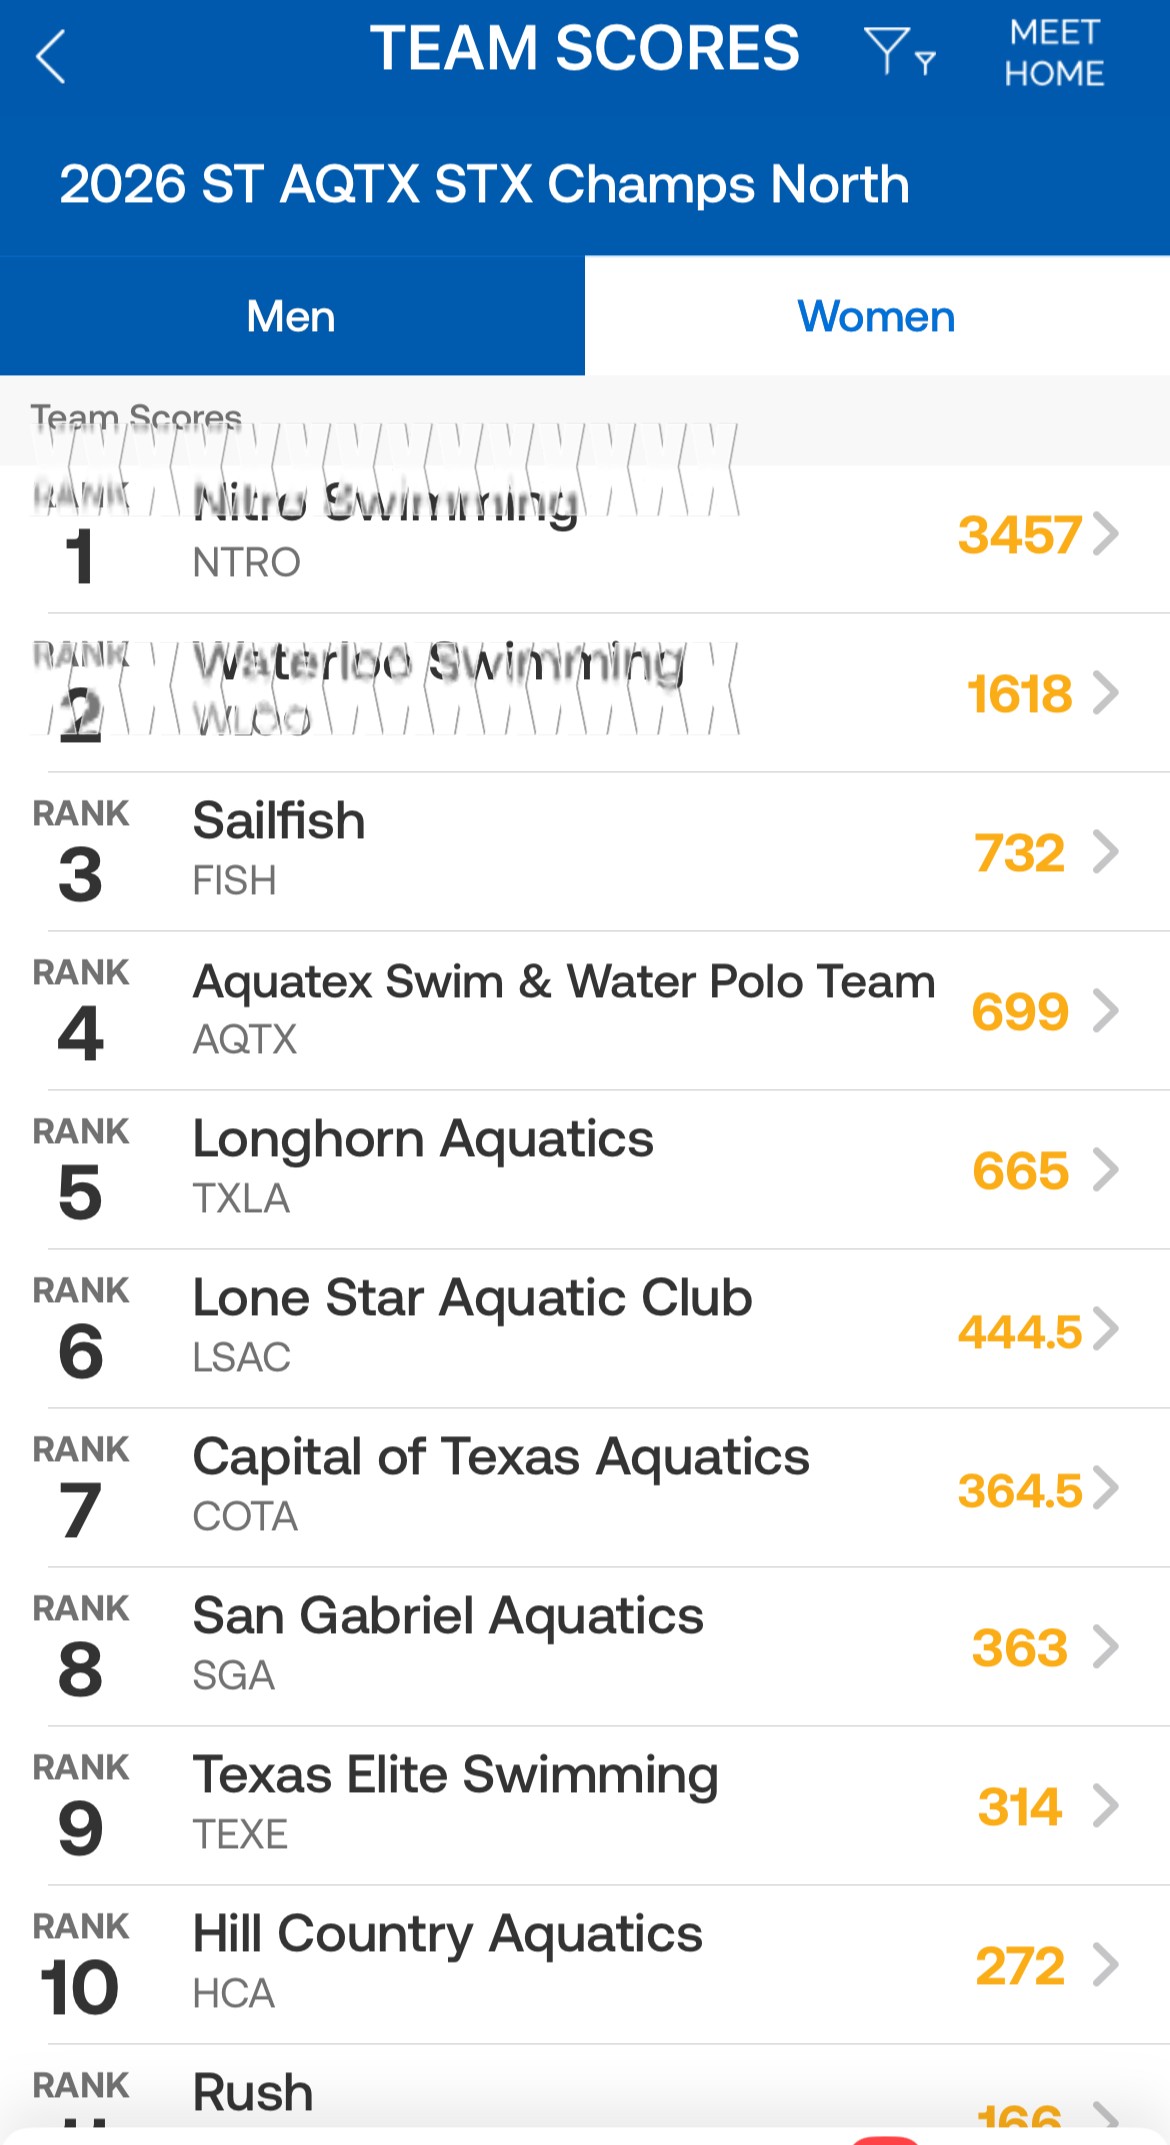
Task: Select Texas Elite Swimming team name
Action: [456, 1776]
